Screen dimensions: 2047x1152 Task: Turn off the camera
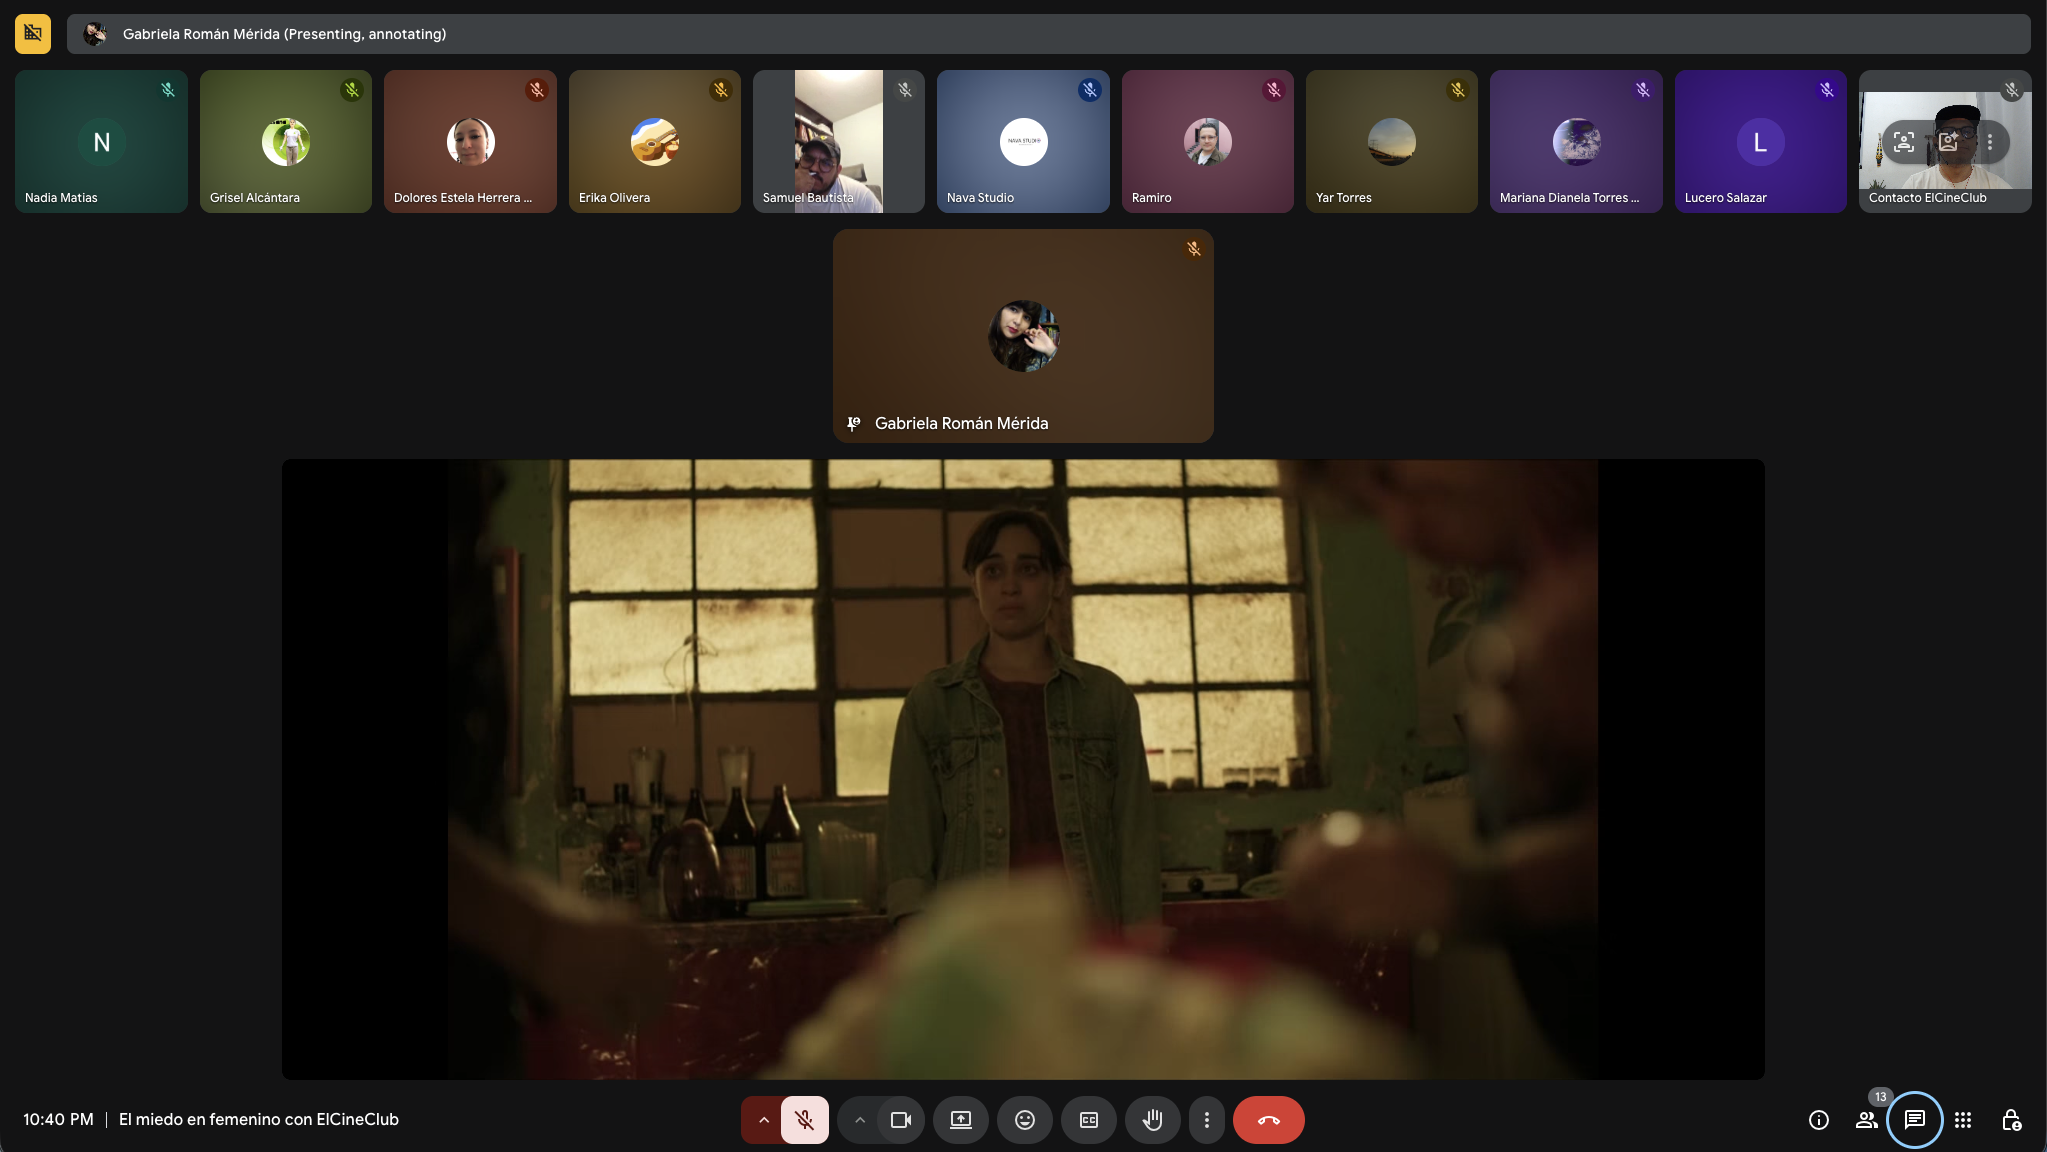[x=899, y=1120]
